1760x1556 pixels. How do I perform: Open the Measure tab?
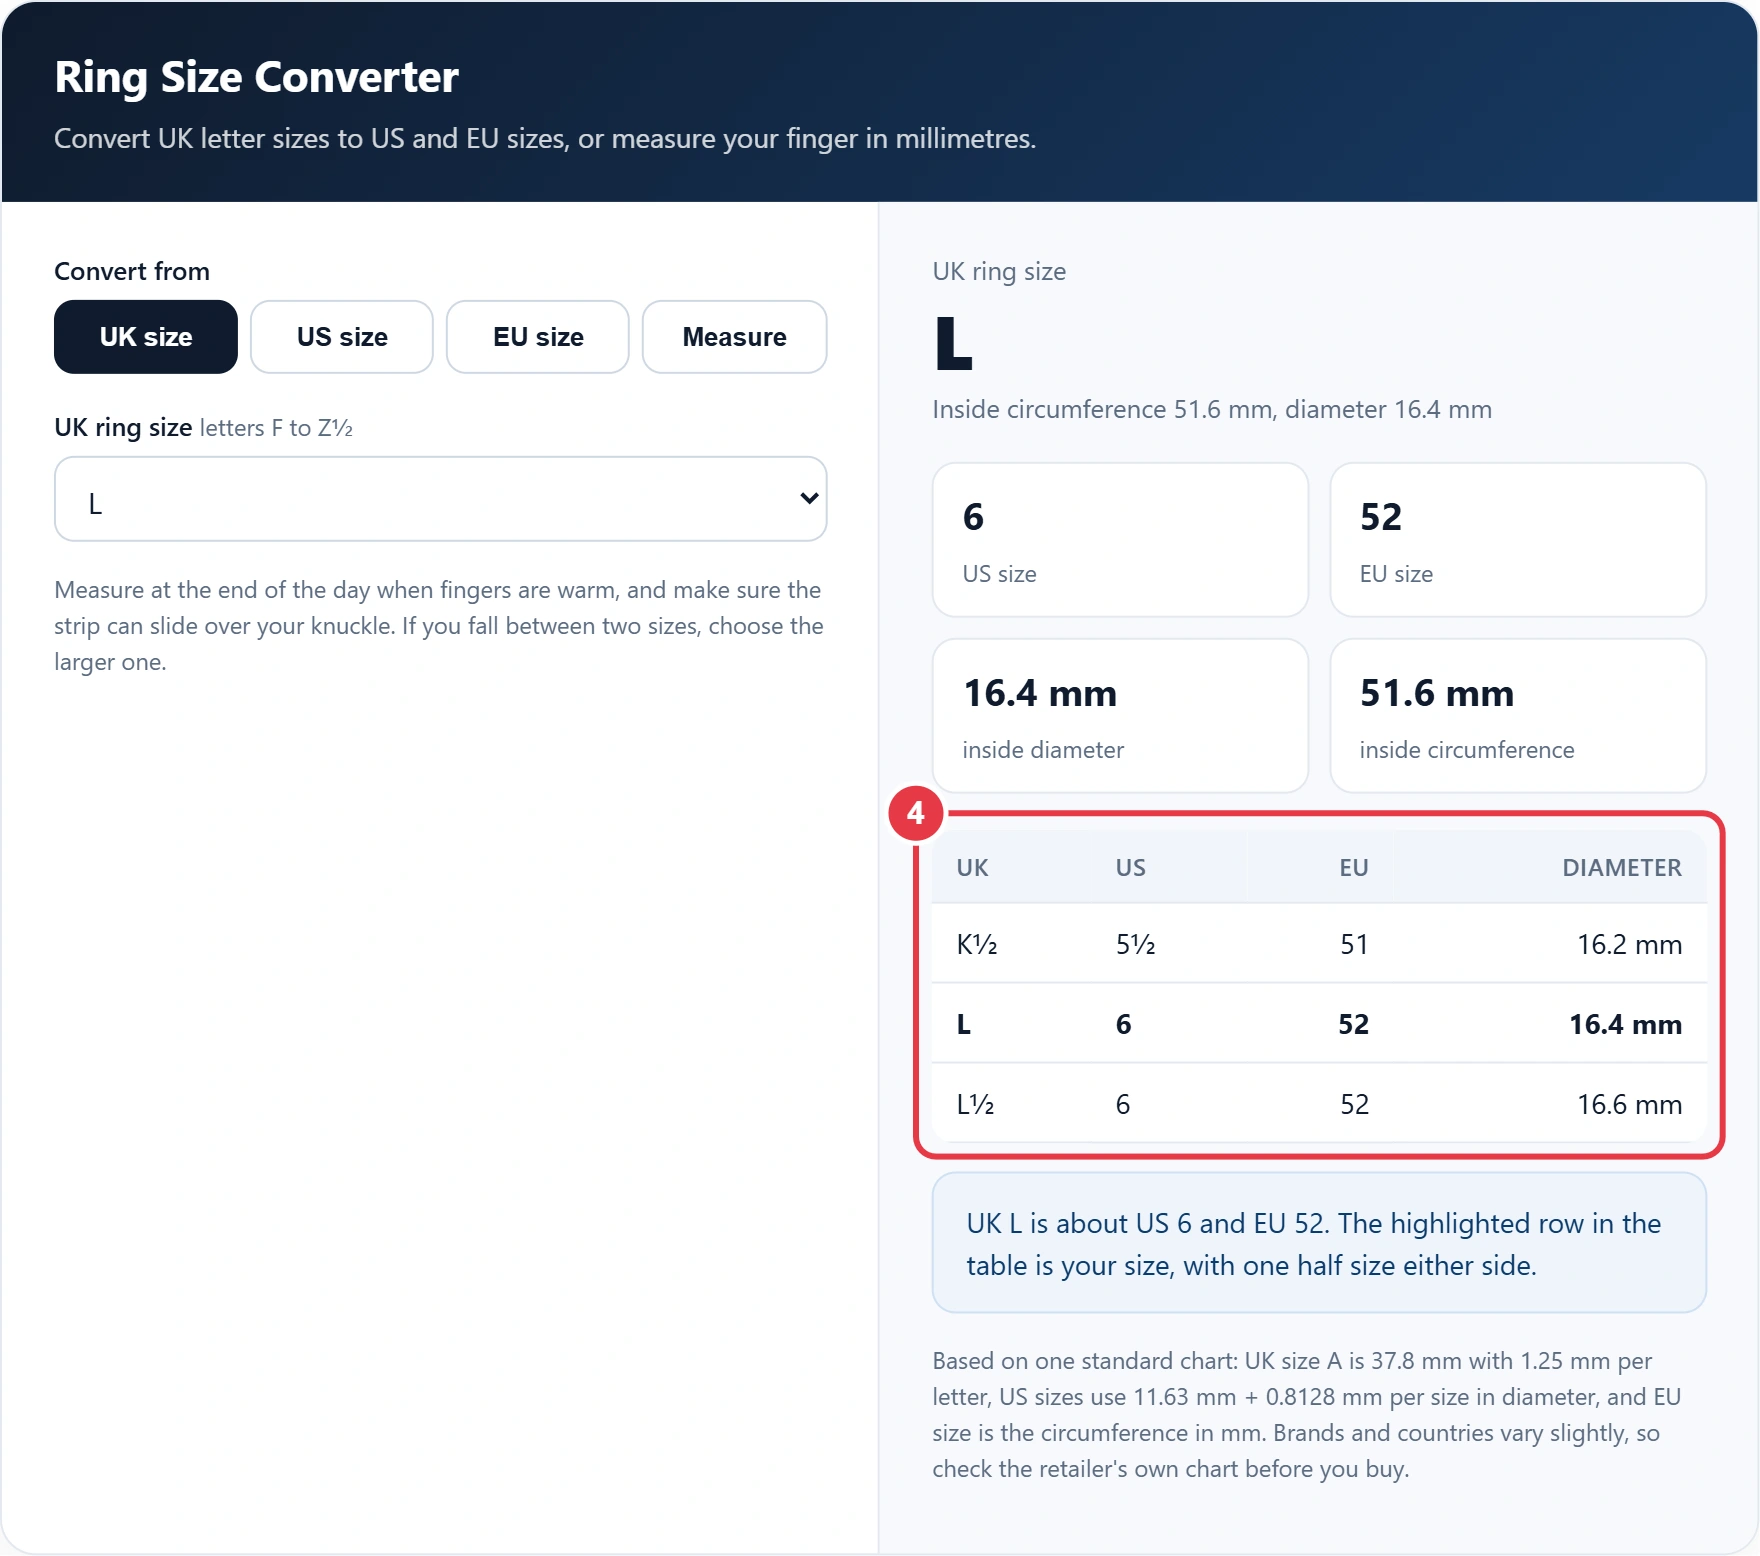[735, 337]
